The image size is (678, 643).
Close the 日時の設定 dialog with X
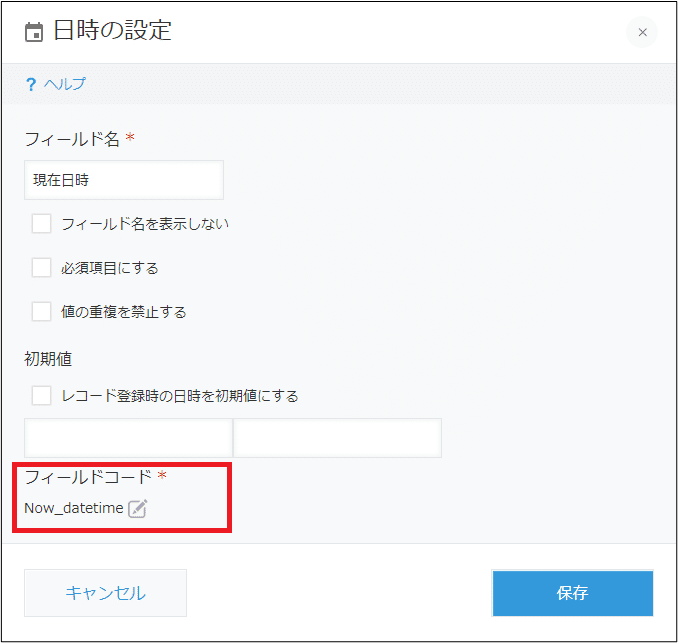pyautogui.click(x=642, y=32)
